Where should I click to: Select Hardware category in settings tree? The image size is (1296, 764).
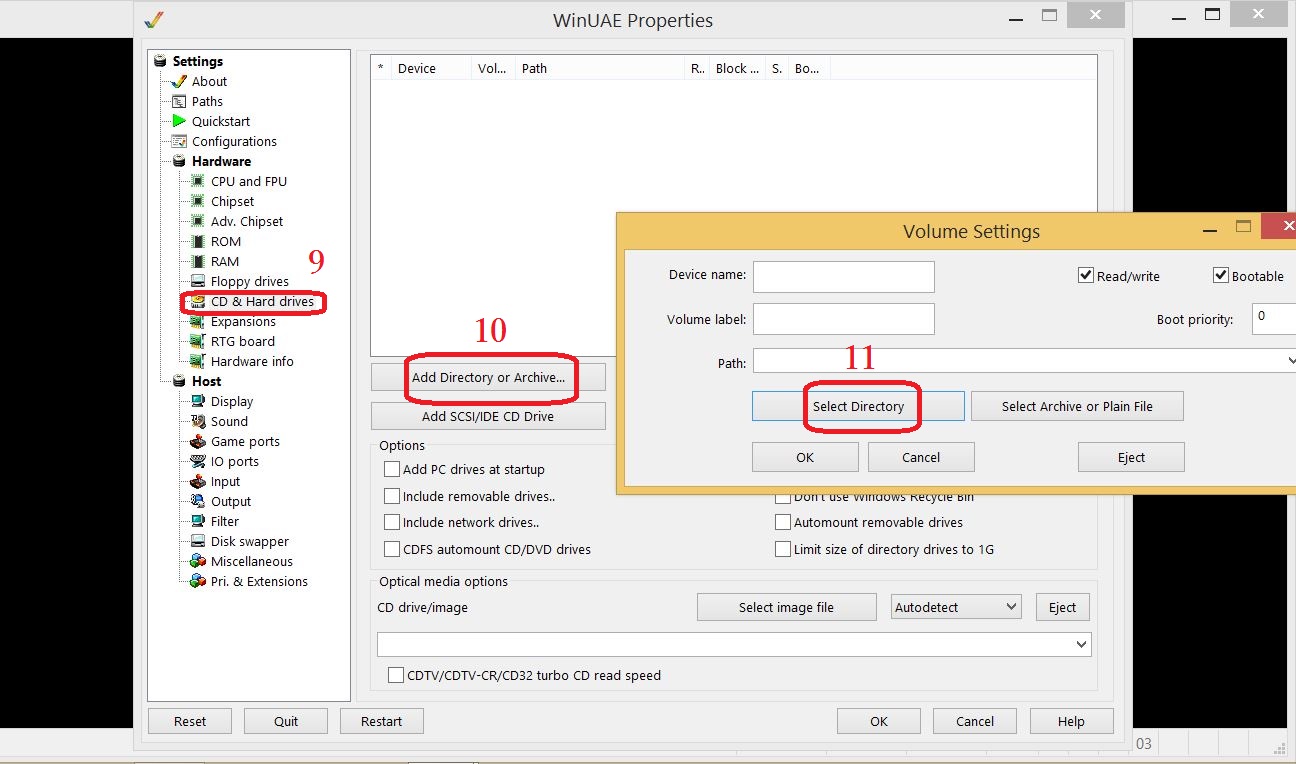pyautogui.click(x=221, y=161)
